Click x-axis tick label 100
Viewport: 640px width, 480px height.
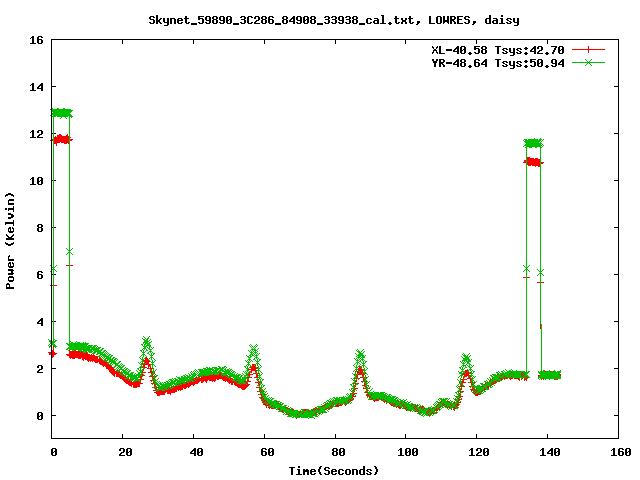pos(408,452)
